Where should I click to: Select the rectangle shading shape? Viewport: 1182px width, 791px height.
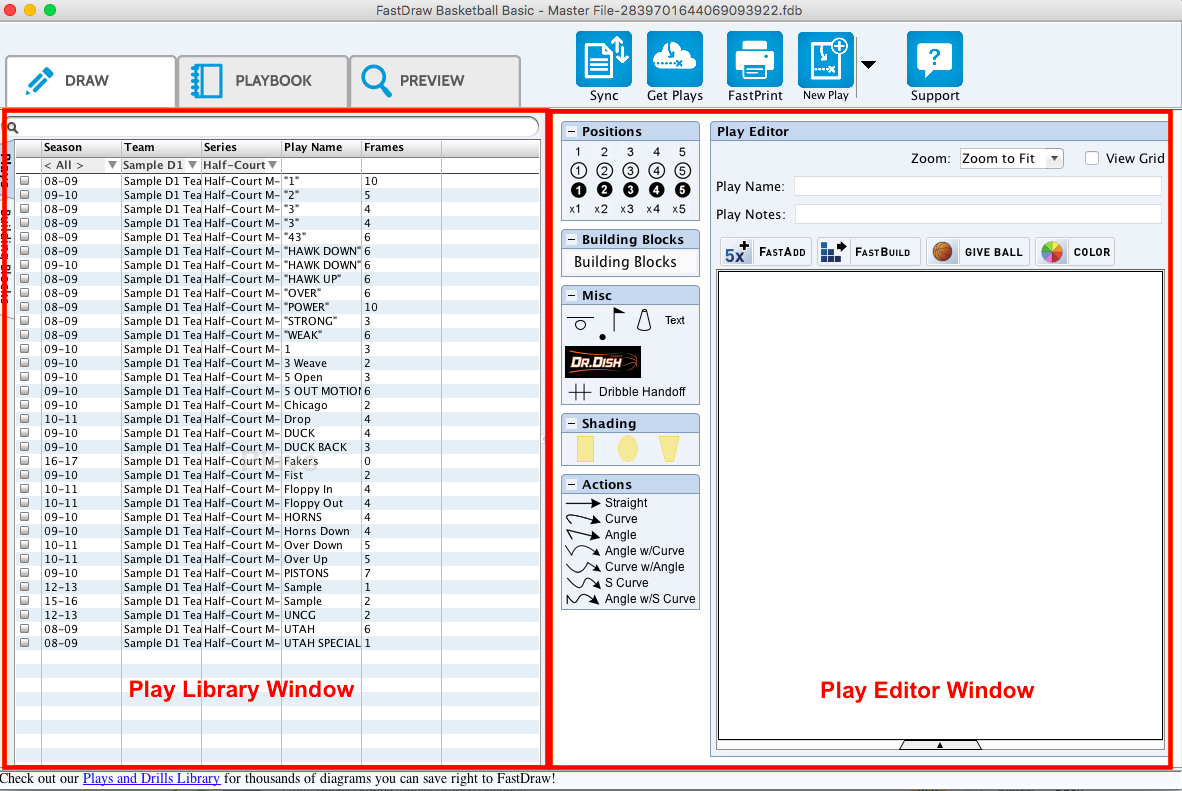tap(586, 449)
